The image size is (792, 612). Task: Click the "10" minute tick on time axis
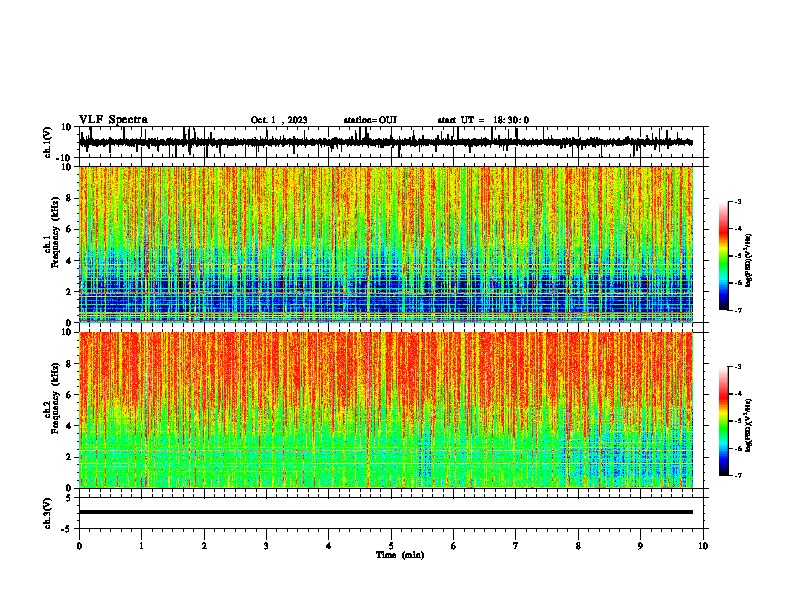click(x=703, y=546)
